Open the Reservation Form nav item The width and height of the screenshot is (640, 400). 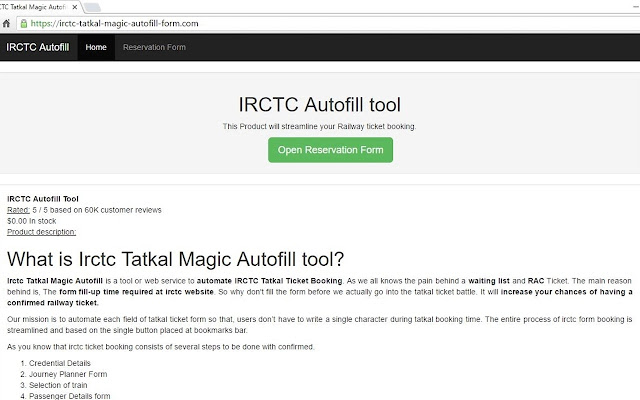click(154, 47)
